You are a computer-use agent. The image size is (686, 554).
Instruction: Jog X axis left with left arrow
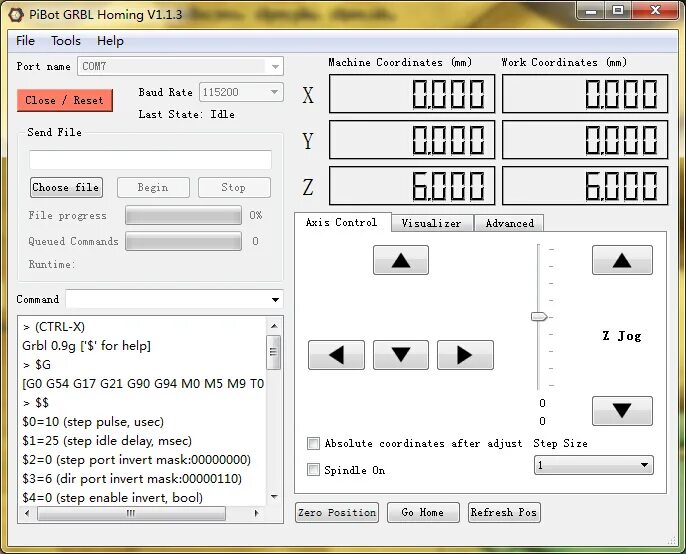pos(336,355)
